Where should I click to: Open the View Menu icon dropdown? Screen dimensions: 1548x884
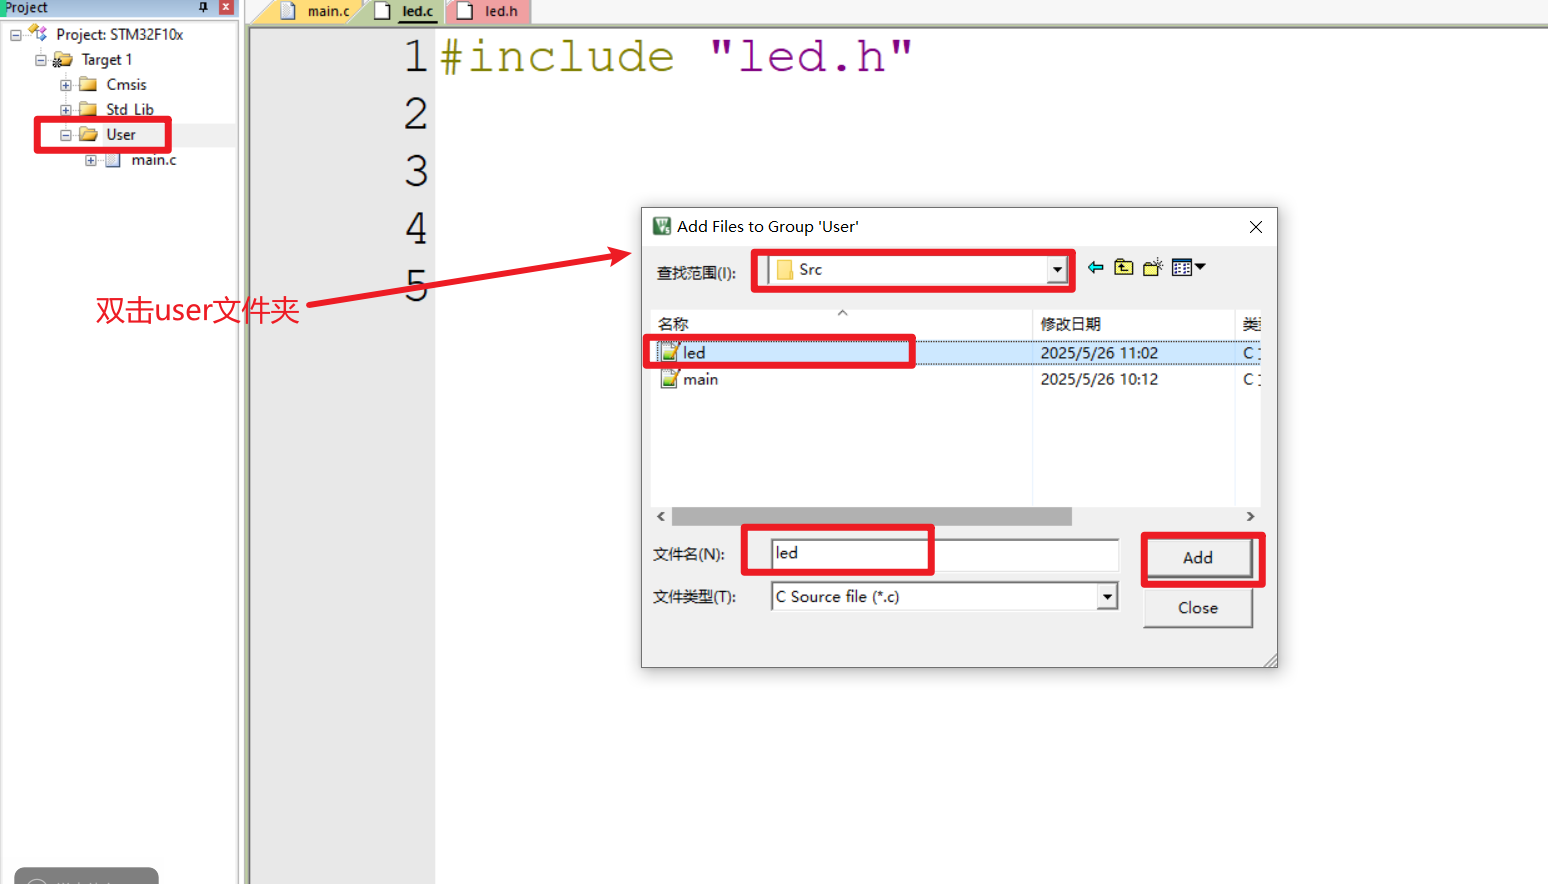1188,267
